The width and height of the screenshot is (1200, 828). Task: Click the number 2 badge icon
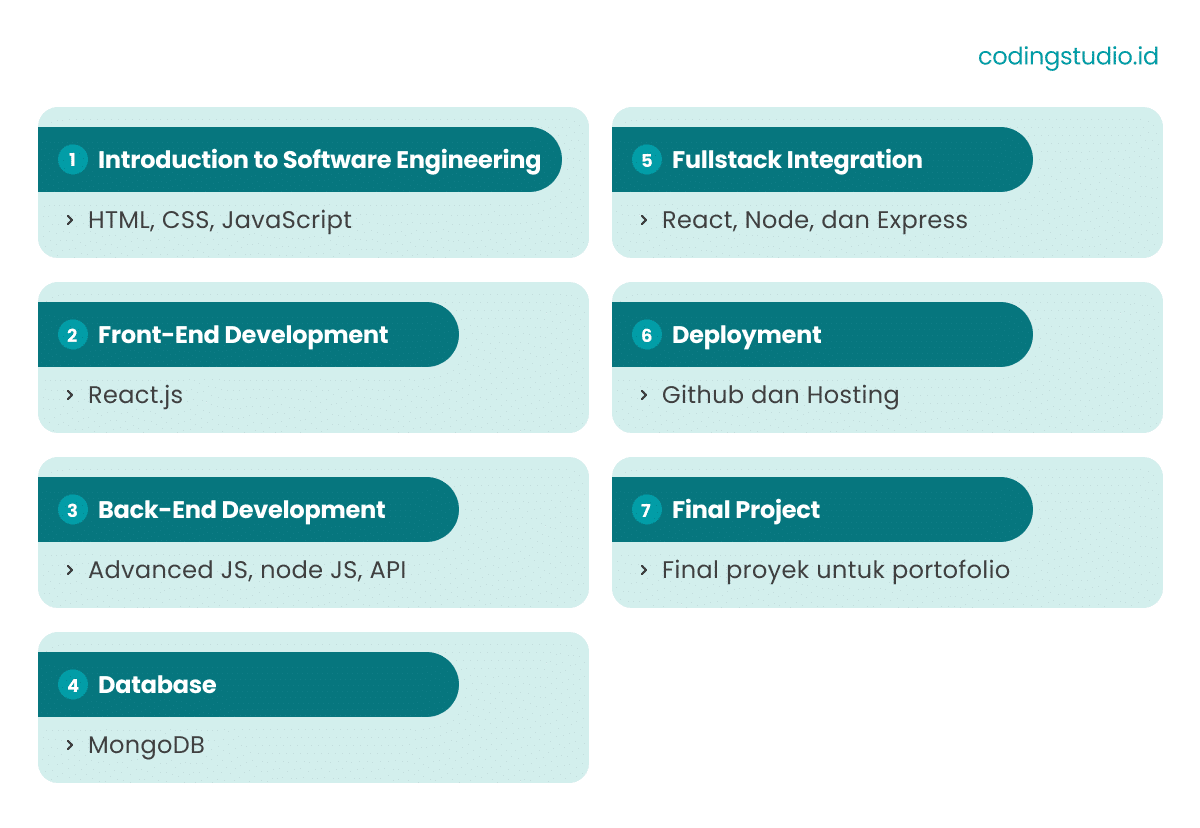pyautogui.click(x=71, y=335)
